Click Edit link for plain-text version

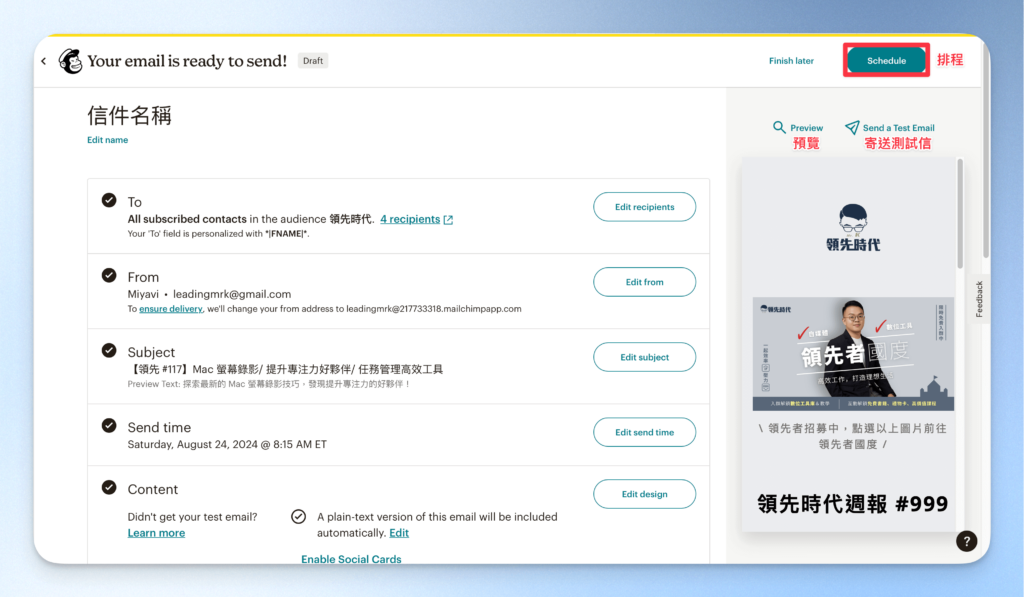pos(399,533)
